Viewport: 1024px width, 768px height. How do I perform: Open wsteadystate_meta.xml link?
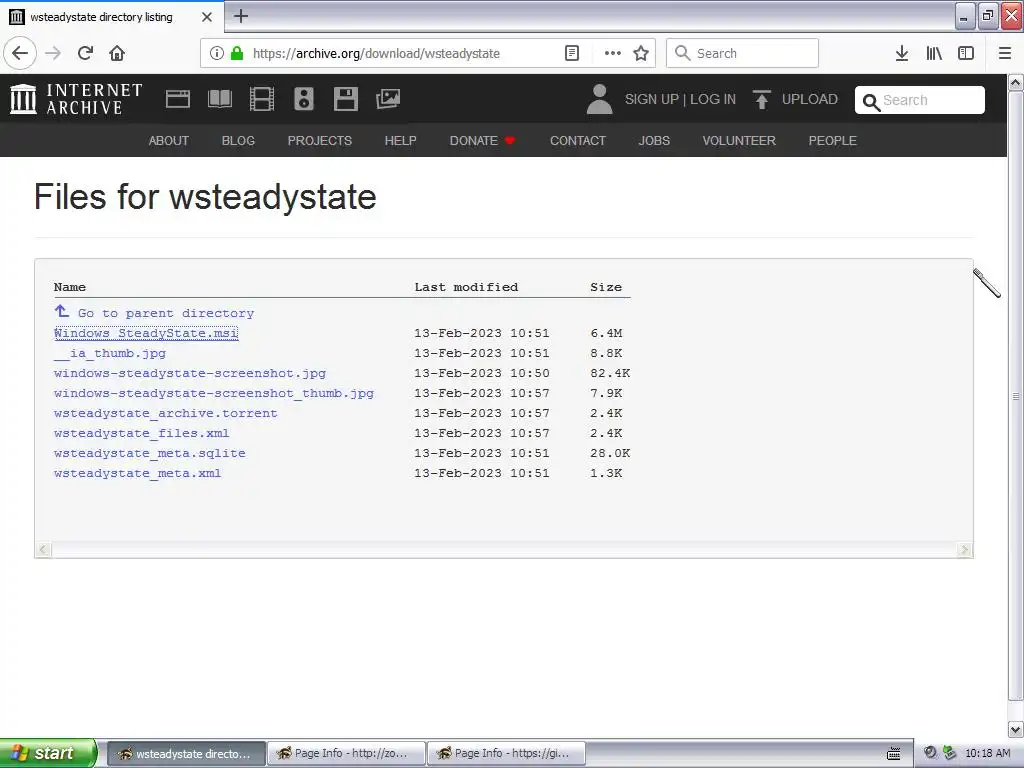[x=137, y=473]
